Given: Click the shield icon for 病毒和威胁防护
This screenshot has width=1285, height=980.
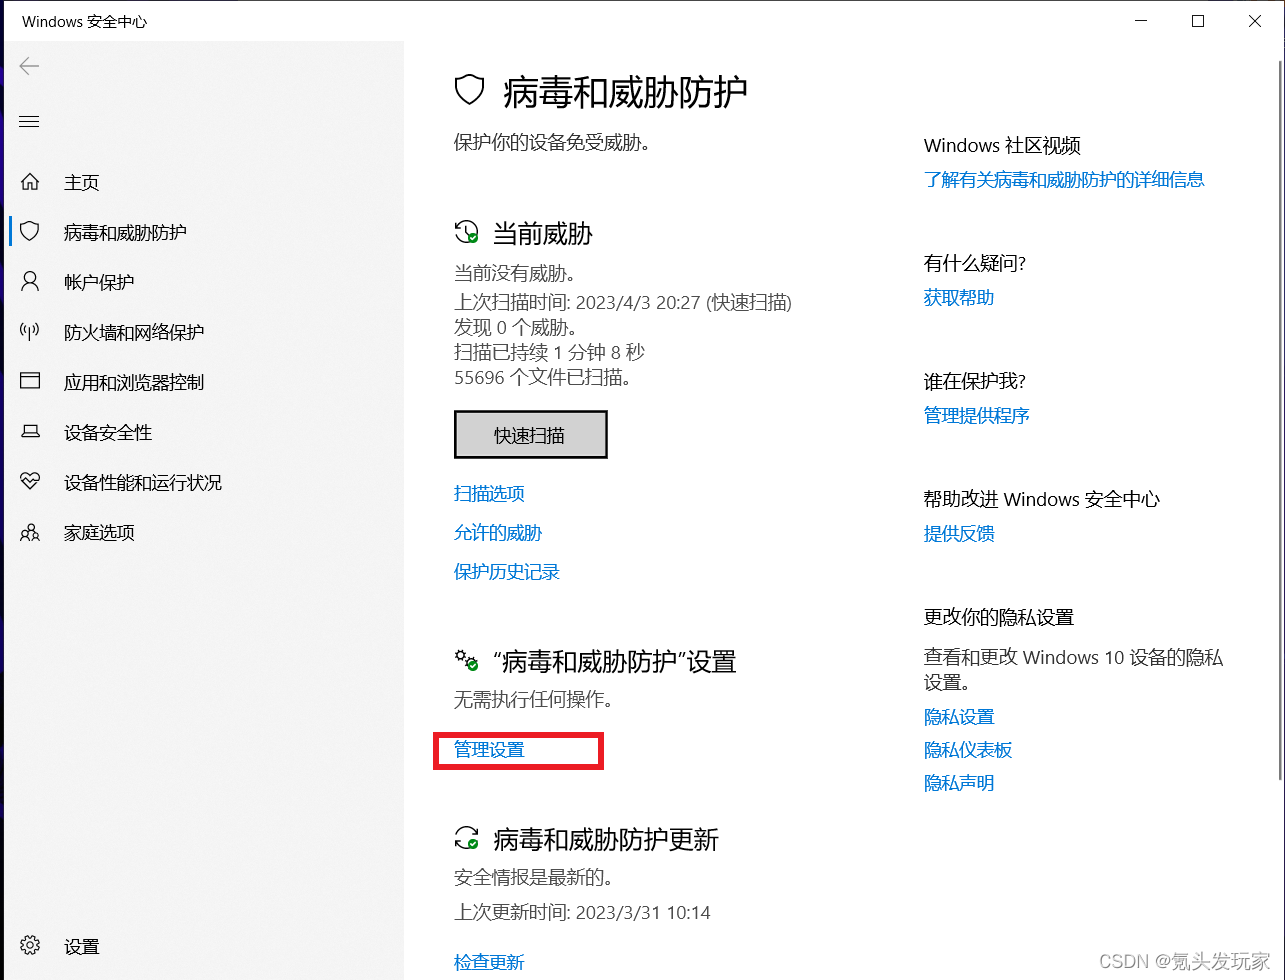Looking at the screenshot, I should pos(30,232).
